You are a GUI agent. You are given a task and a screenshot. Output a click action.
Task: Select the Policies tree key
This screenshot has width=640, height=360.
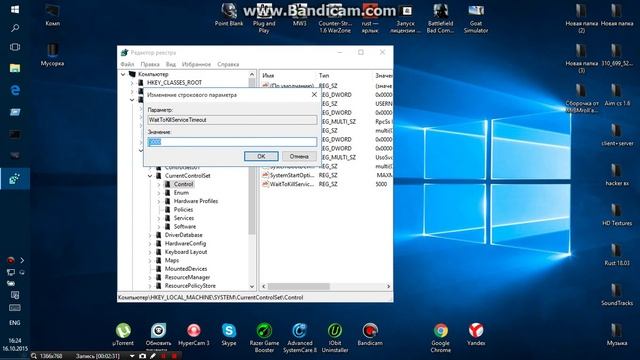pyautogui.click(x=183, y=209)
